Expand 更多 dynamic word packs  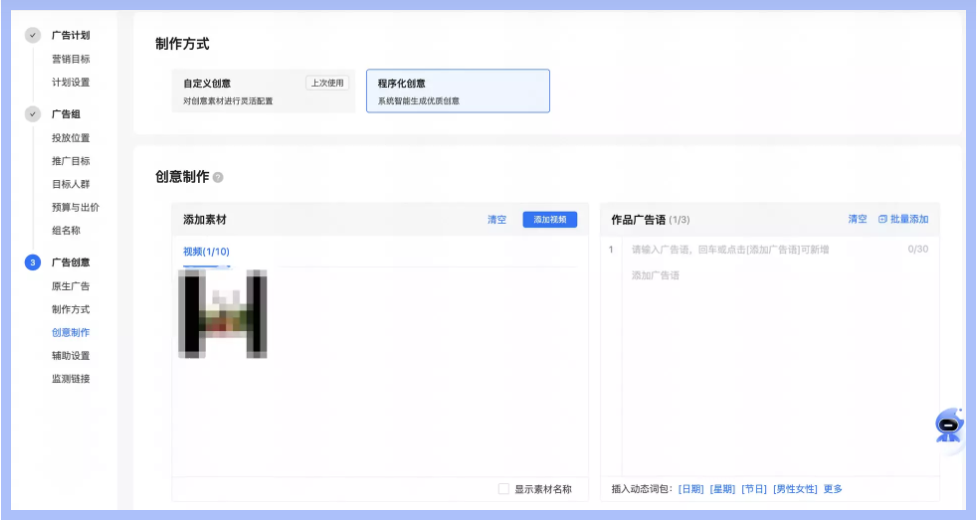tap(833, 489)
